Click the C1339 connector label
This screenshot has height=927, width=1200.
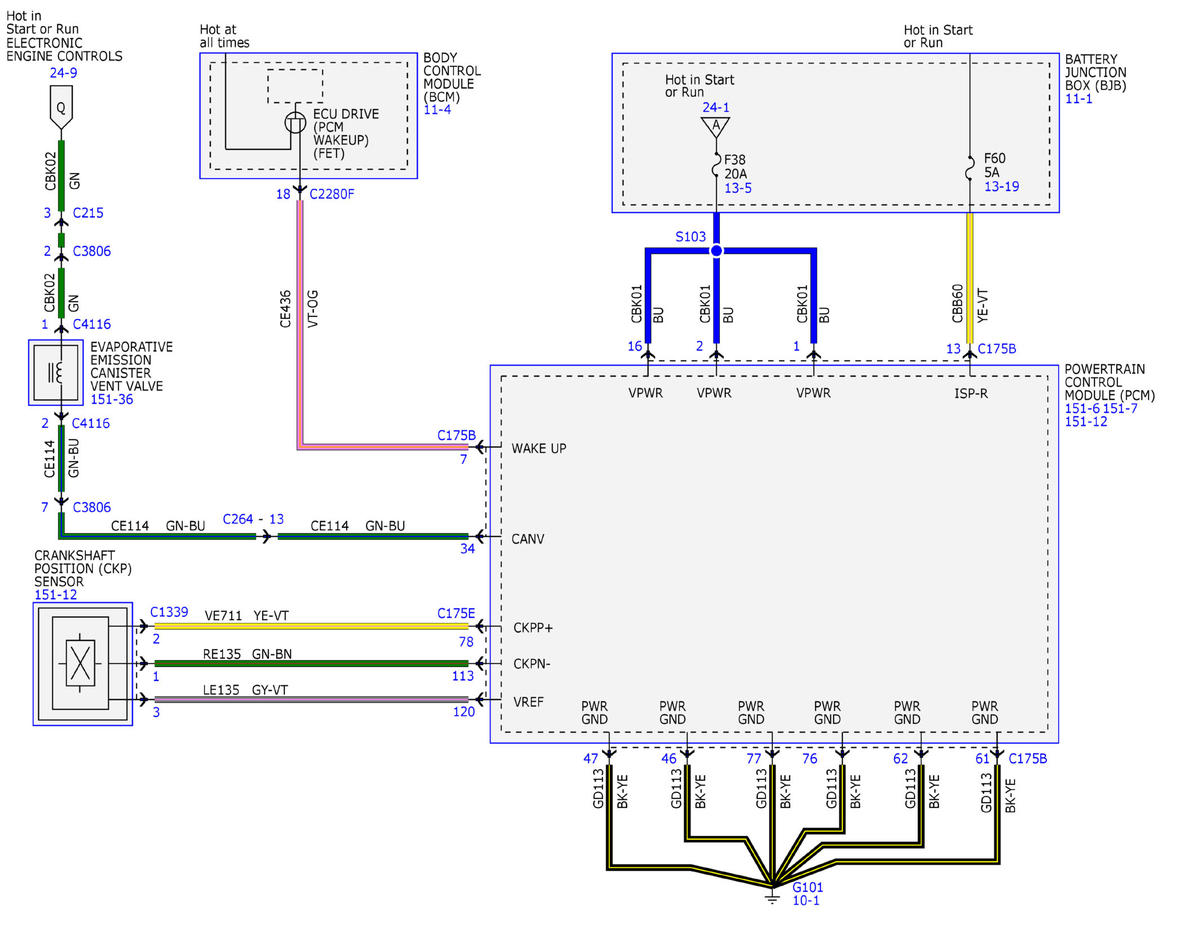(169, 612)
